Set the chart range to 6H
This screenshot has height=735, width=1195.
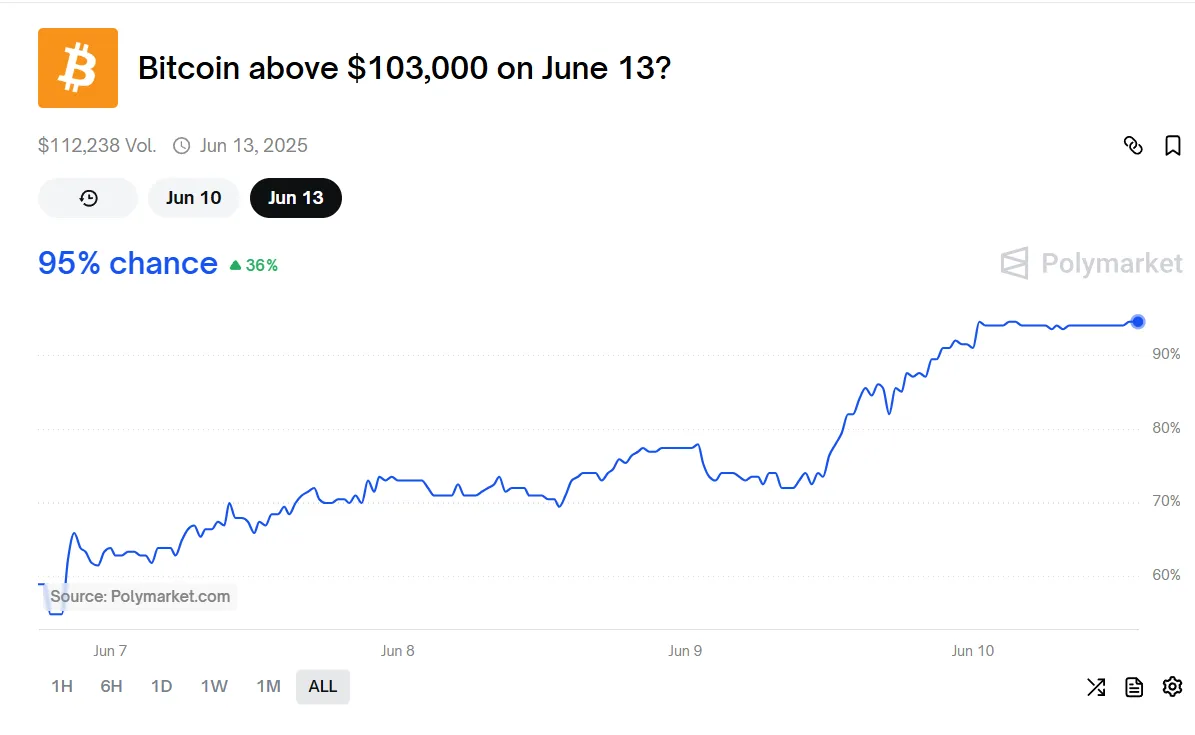click(111, 687)
